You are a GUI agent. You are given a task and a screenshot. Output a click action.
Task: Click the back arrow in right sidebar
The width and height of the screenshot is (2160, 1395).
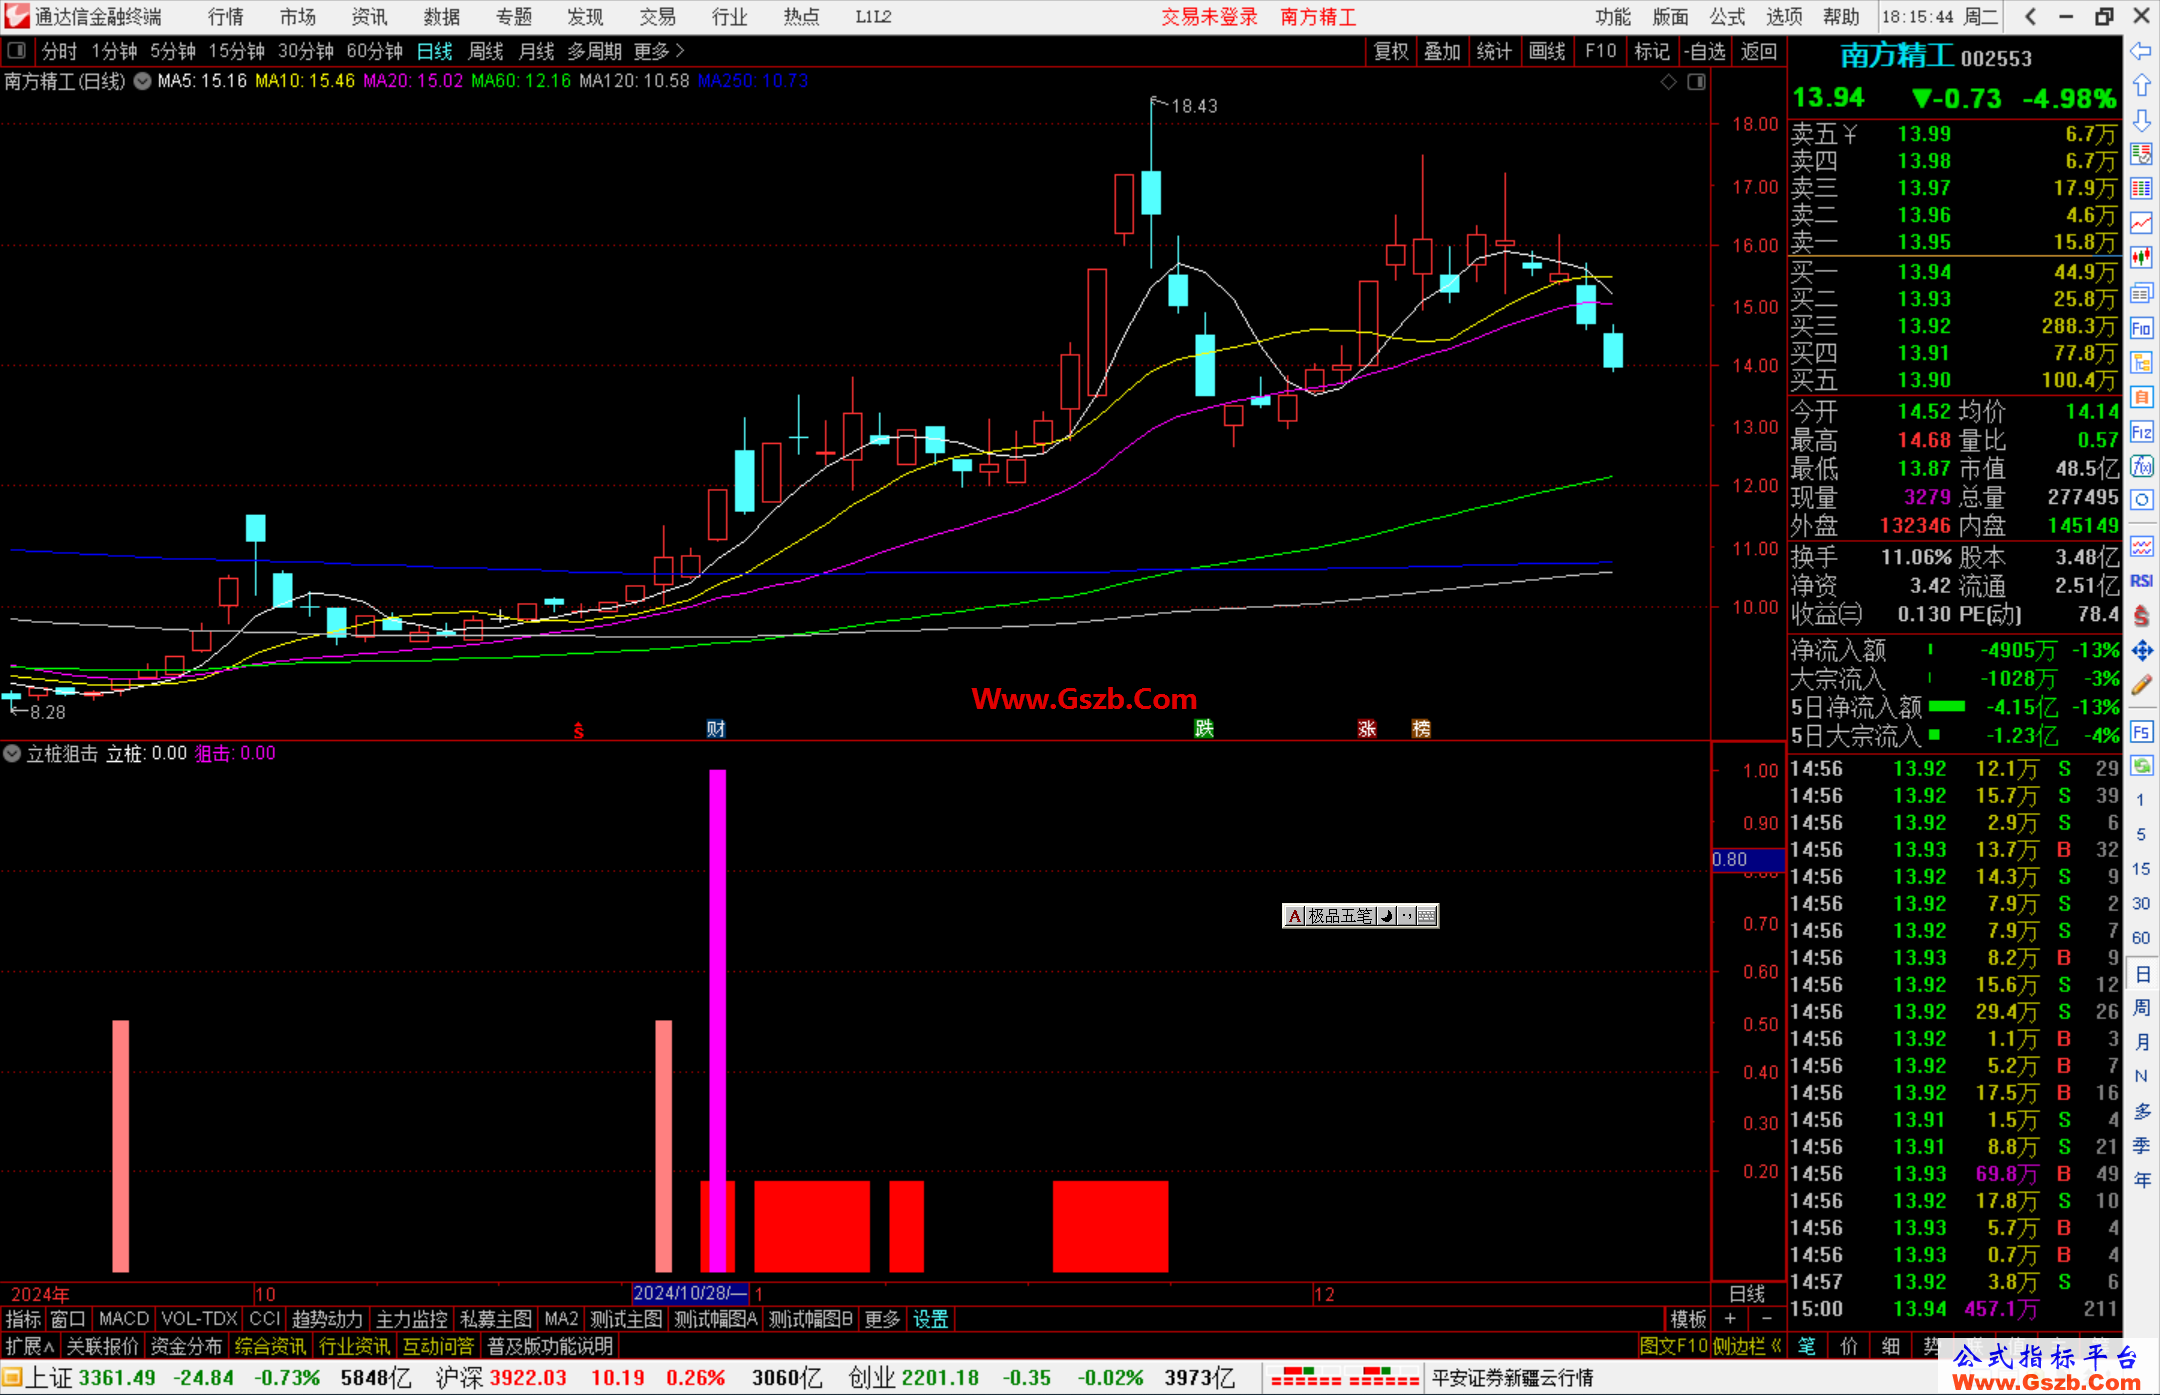2141,51
